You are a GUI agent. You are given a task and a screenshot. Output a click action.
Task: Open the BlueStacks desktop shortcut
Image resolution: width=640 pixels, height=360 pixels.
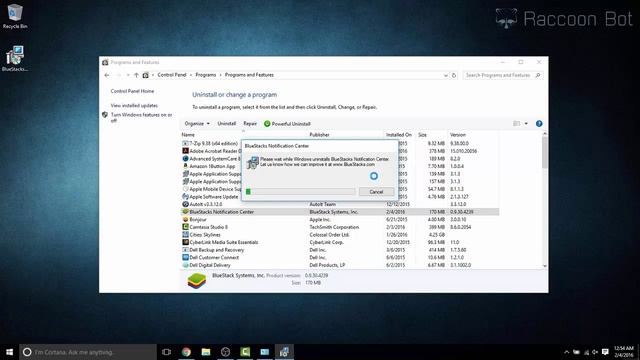[x=15, y=59]
